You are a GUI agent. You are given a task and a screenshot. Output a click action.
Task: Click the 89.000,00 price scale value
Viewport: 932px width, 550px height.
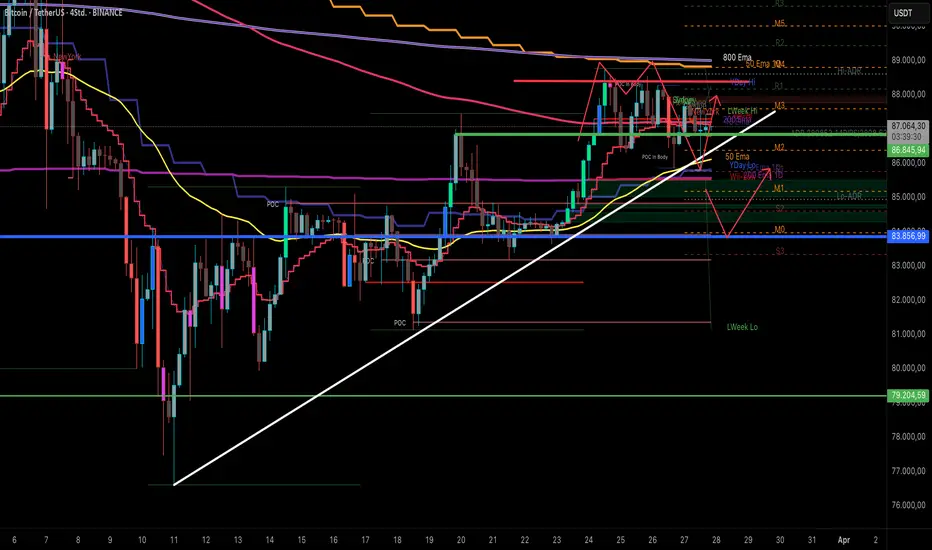(908, 60)
